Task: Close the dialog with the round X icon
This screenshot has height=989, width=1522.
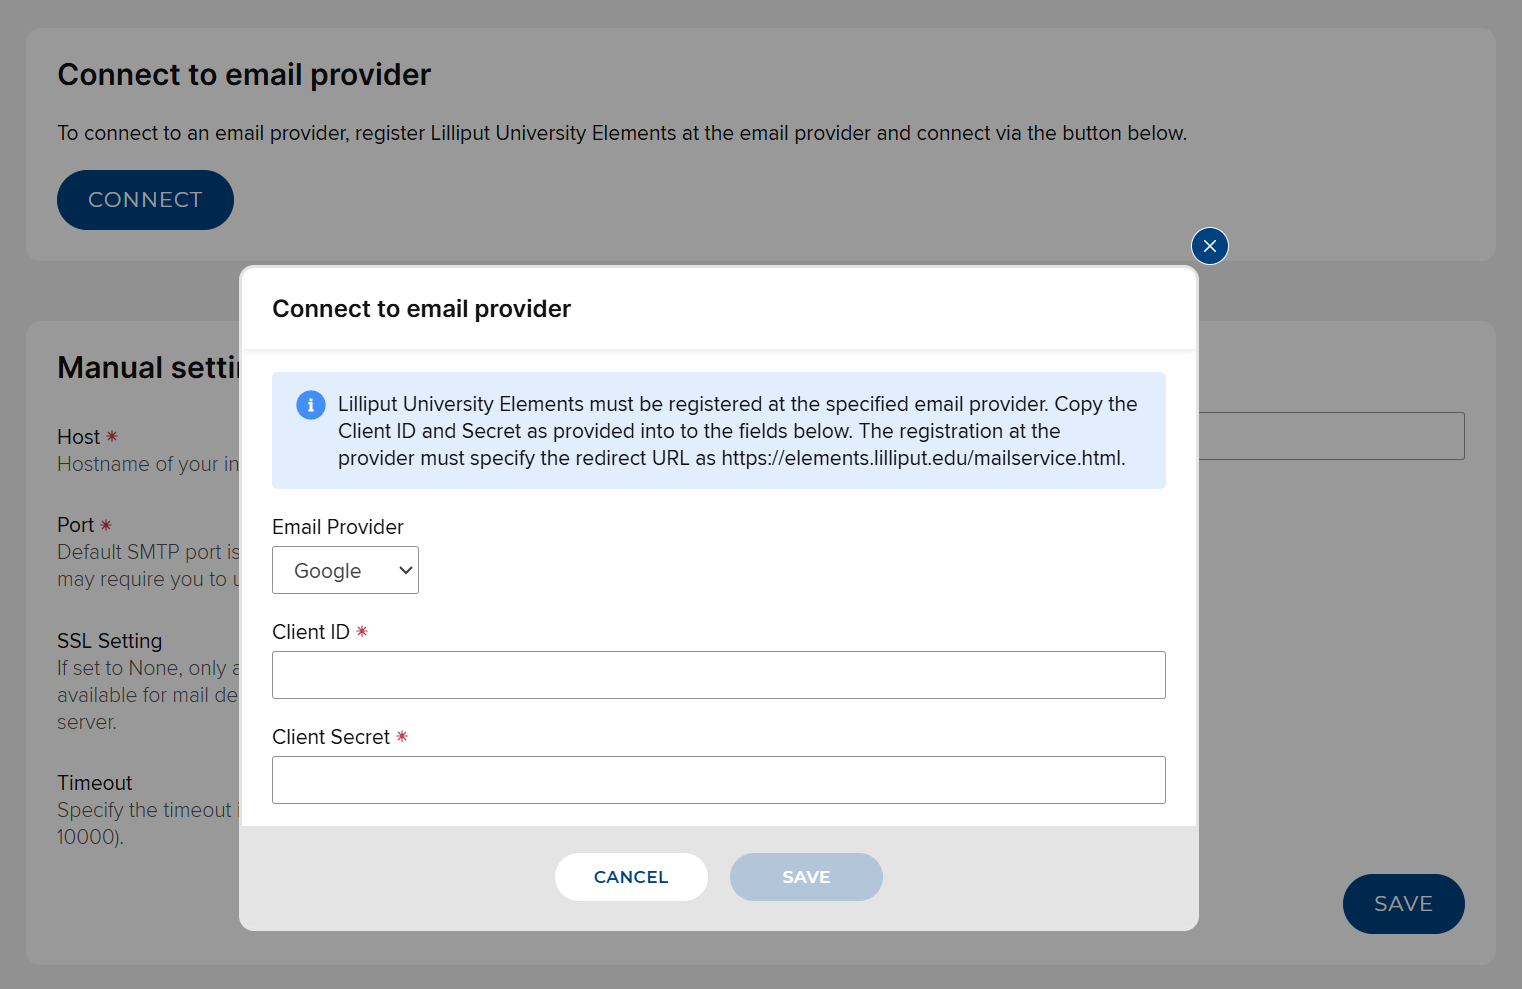Action: coord(1210,246)
